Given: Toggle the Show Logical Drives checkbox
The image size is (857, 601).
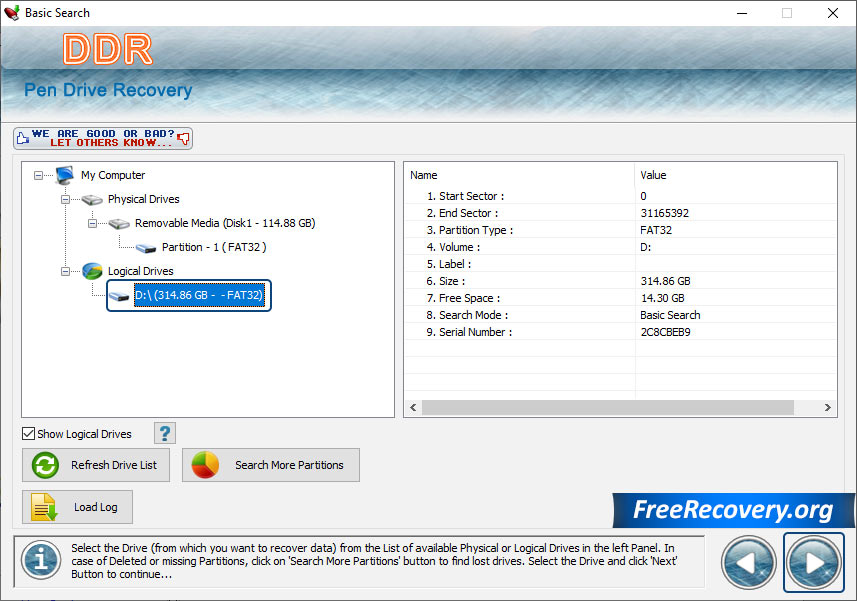Looking at the screenshot, I should [28, 434].
